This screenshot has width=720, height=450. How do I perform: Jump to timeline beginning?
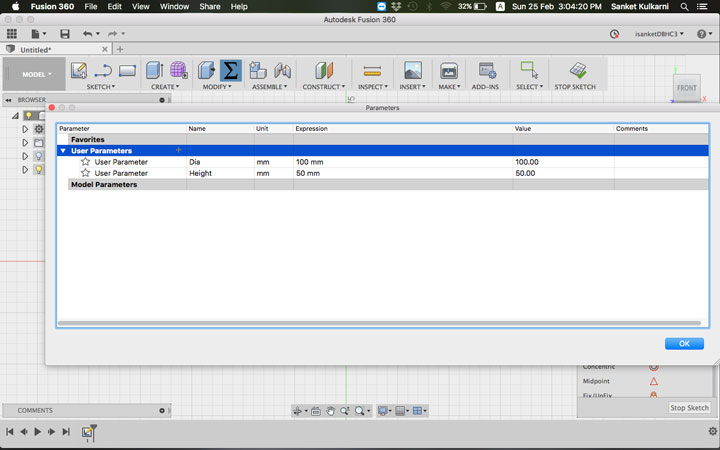[x=10, y=432]
